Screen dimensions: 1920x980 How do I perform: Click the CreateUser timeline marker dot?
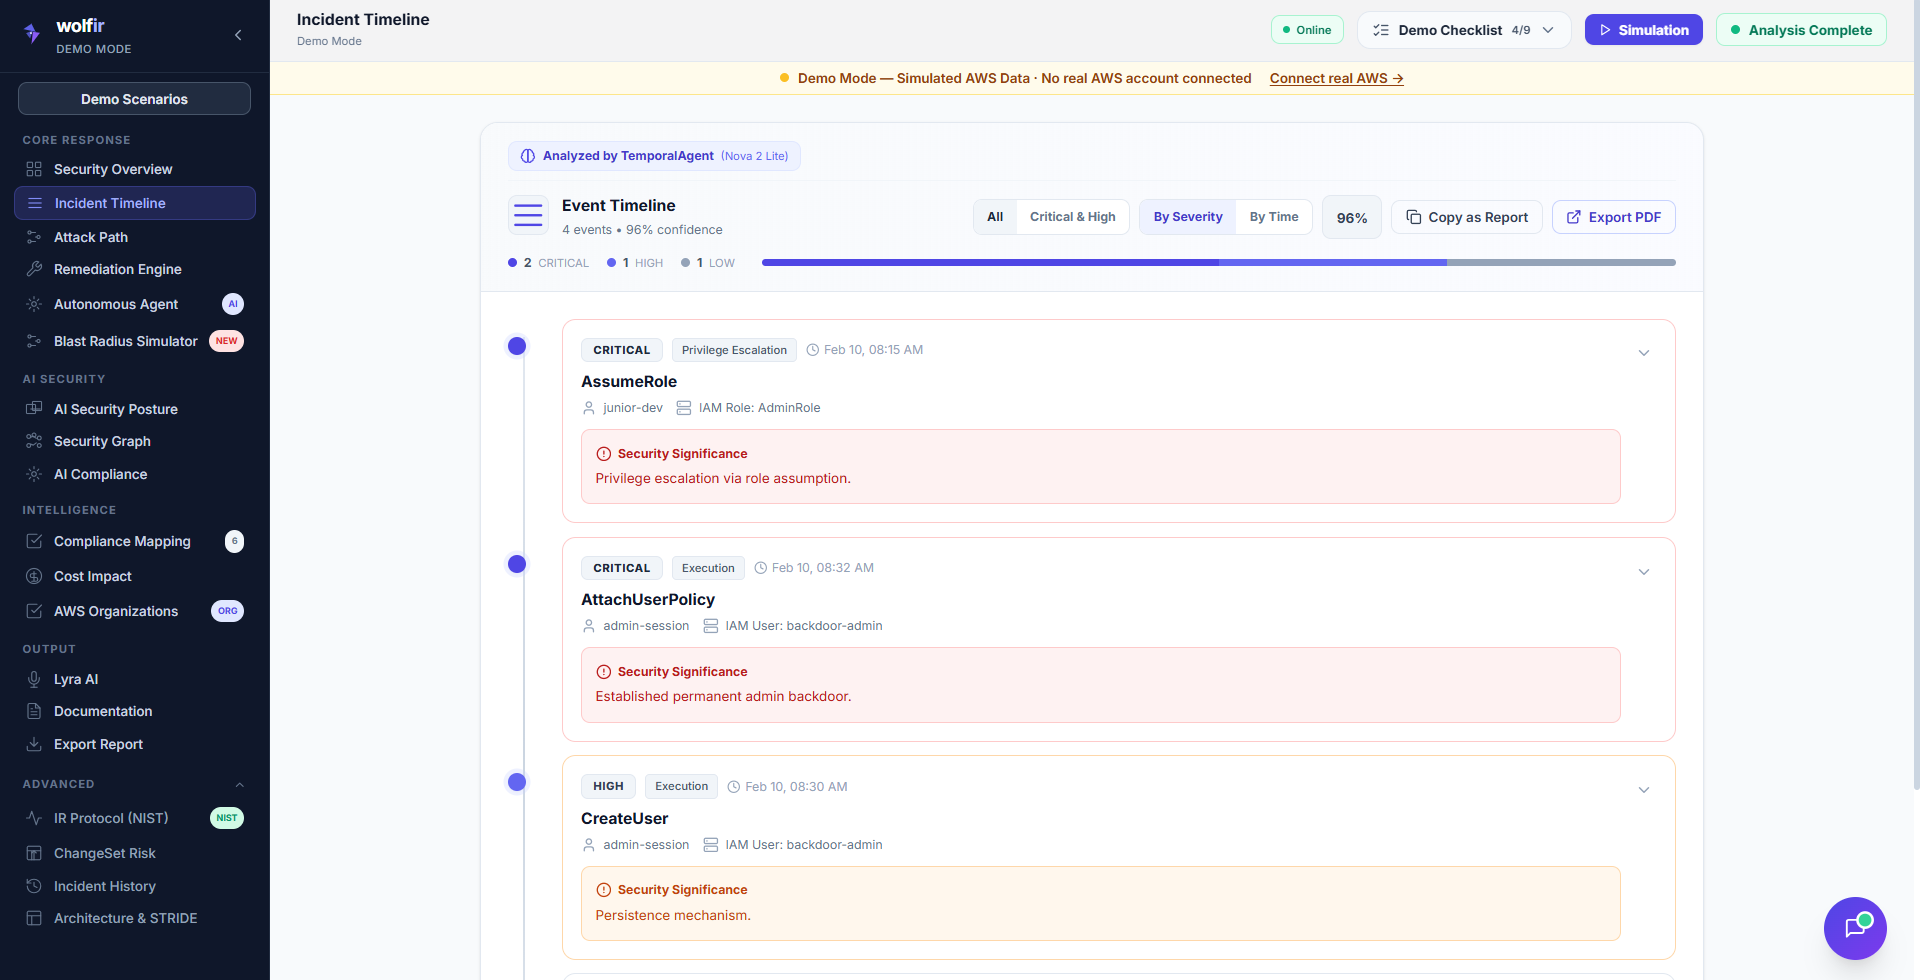tap(517, 782)
